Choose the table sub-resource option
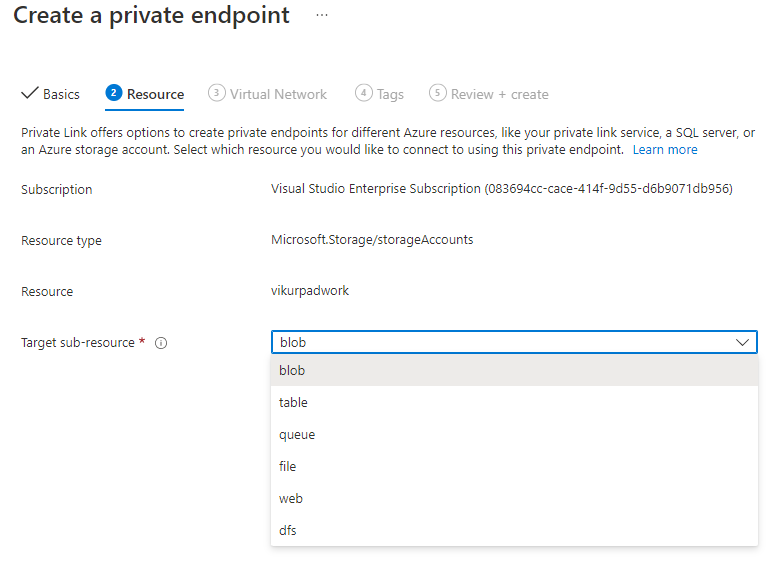This screenshot has width=779, height=567. point(293,402)
